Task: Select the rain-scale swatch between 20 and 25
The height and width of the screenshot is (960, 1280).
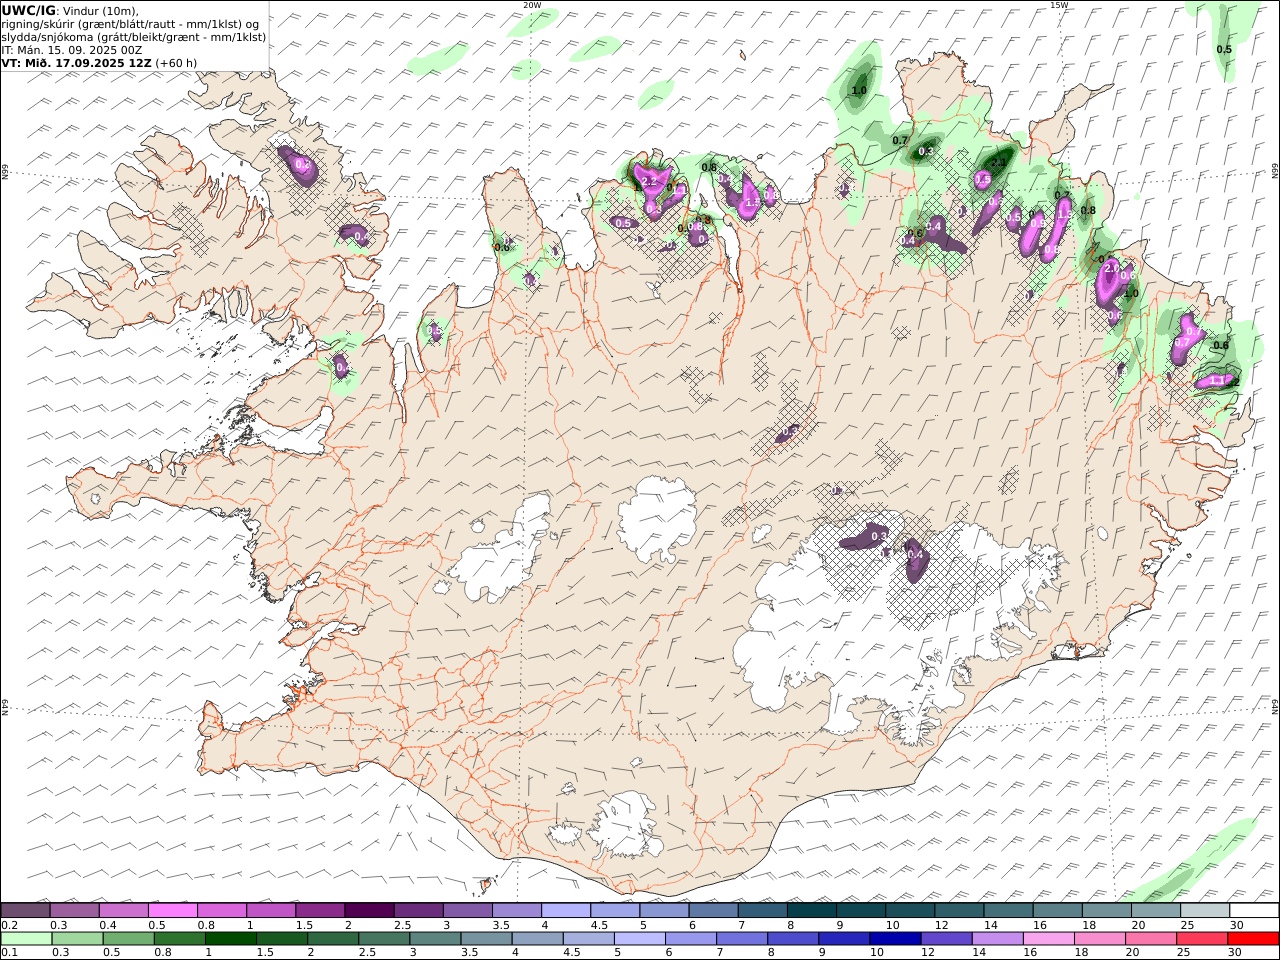Action: [x=1152, y=938]
